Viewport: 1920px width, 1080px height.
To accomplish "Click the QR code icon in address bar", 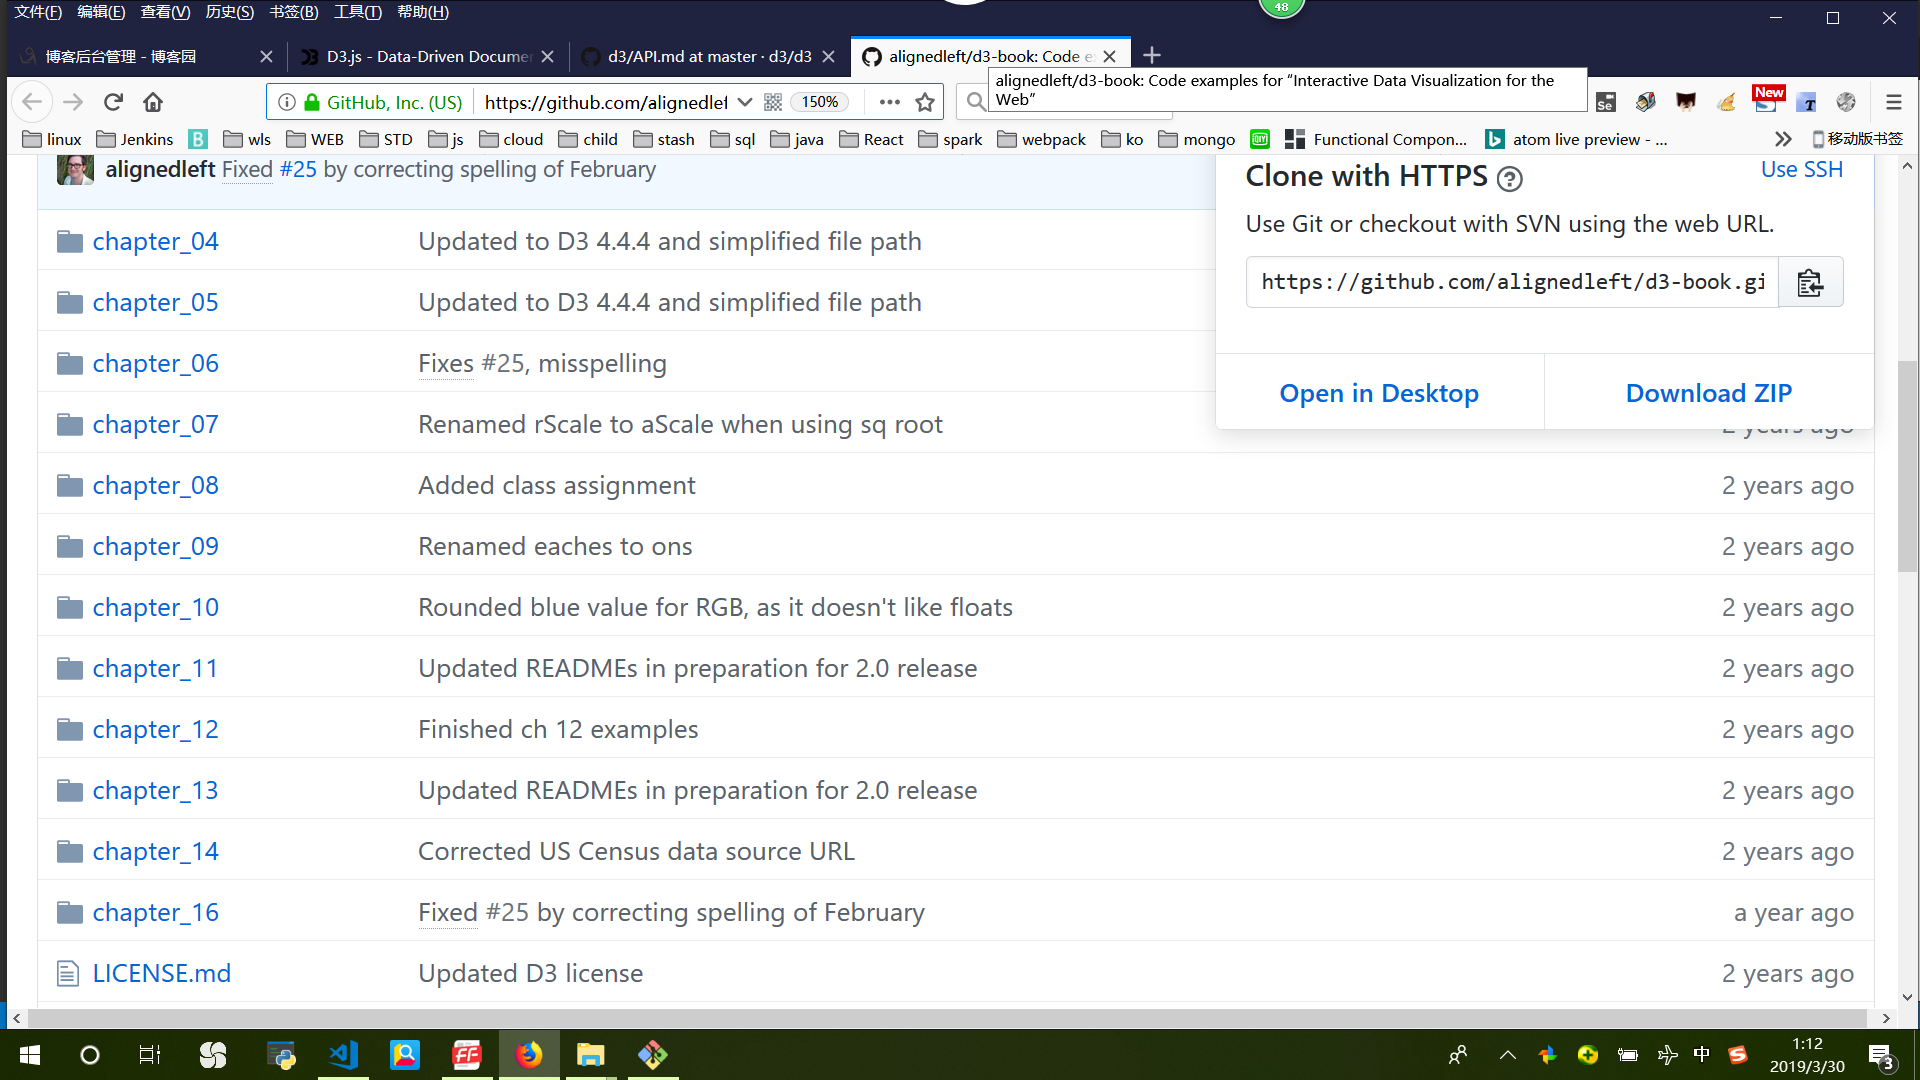I will (x=773, y=102).
